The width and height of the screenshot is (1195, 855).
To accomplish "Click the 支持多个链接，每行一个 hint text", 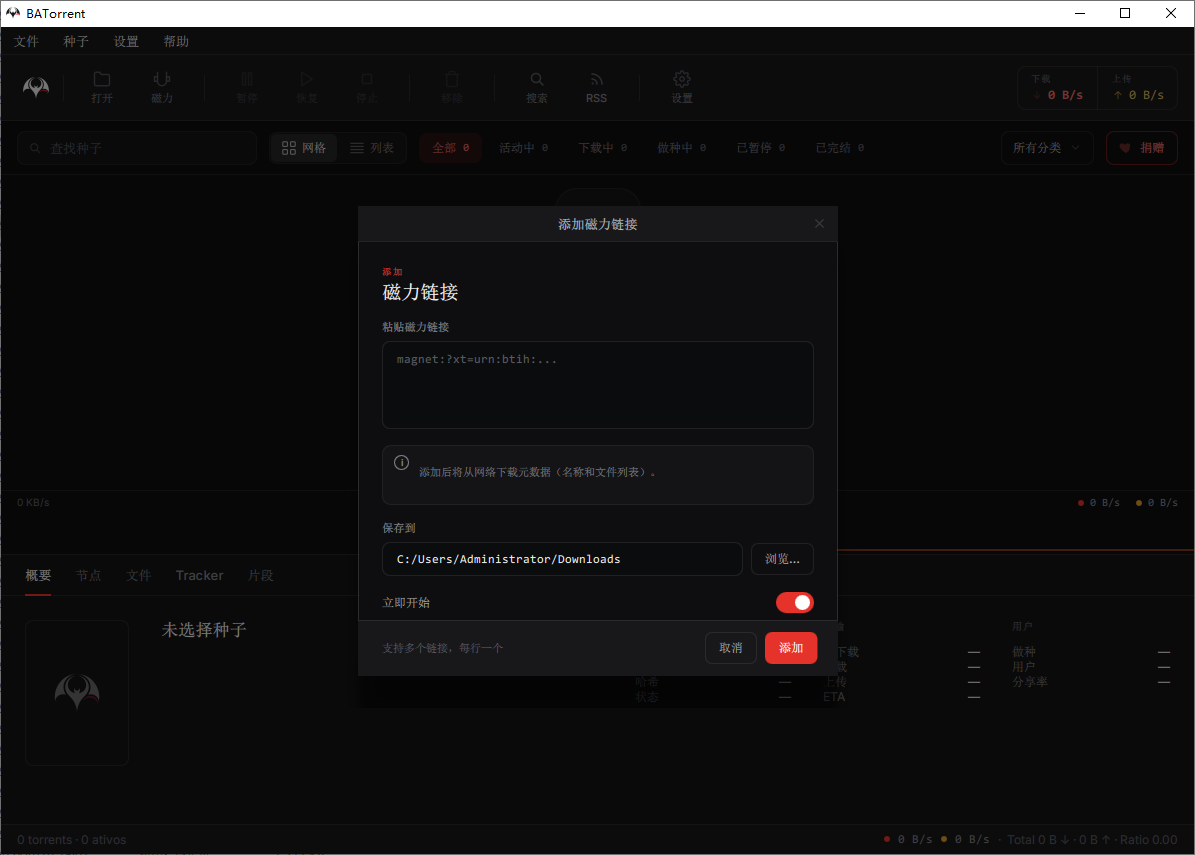I will coord(443,648).
